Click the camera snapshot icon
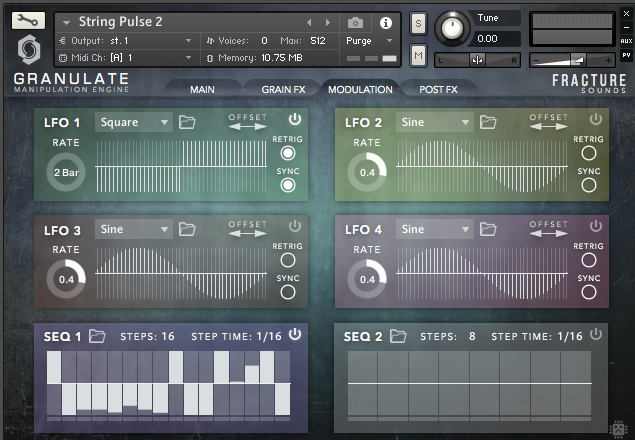 [x=355, y=22]
